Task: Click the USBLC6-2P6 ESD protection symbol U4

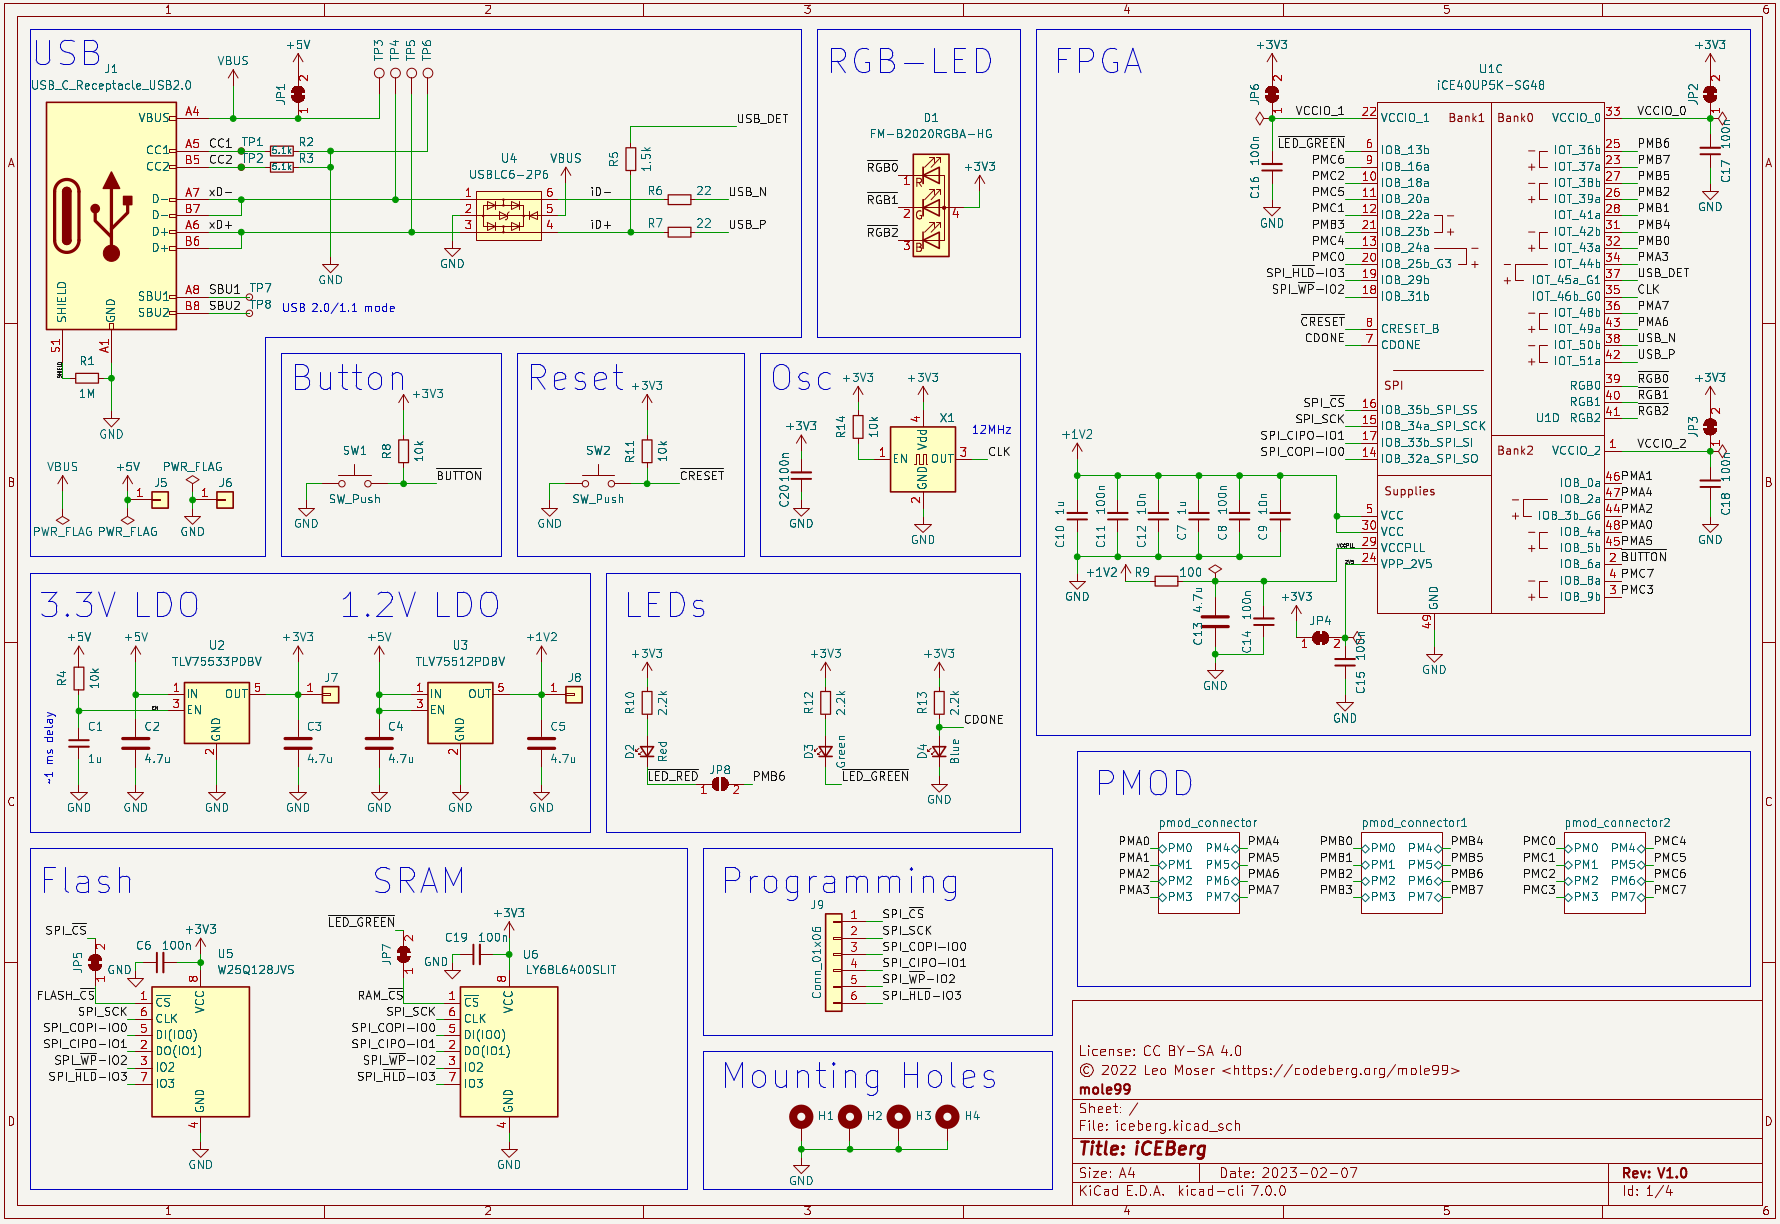Action: pos(508,215)
